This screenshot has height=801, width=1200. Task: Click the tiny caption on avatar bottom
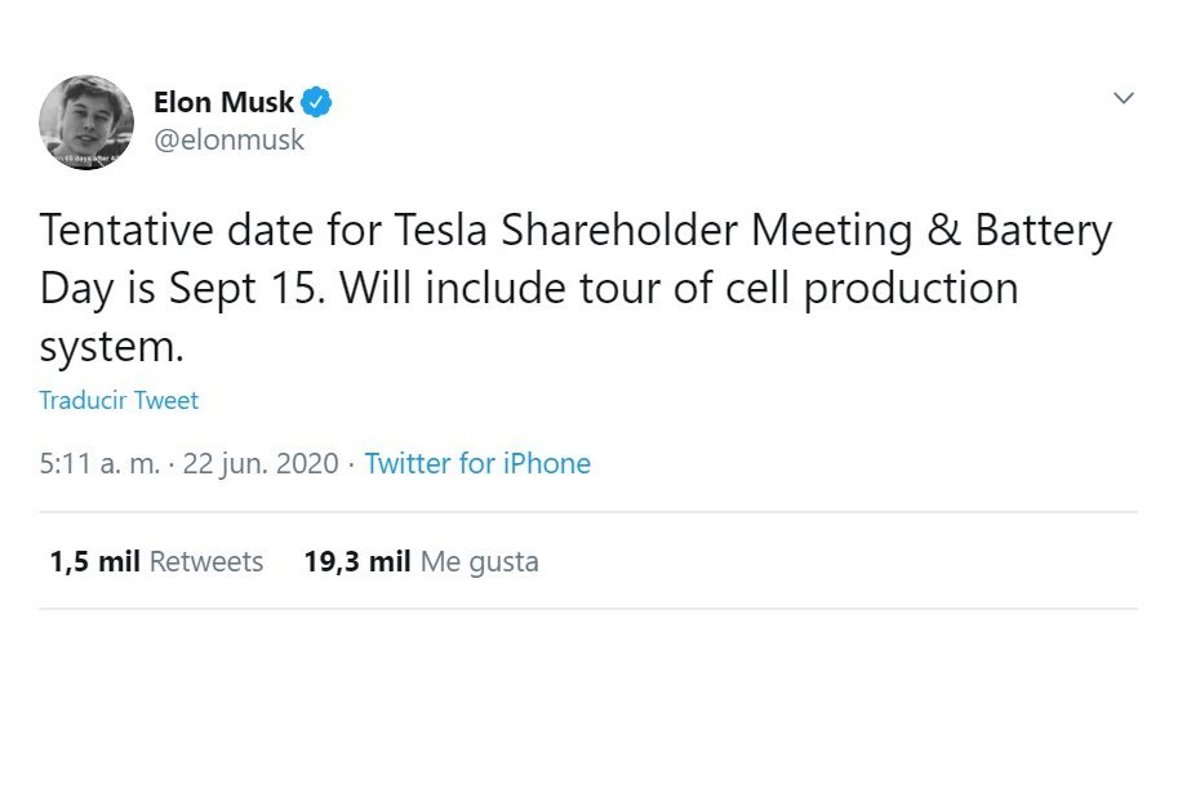click(85, 158)
